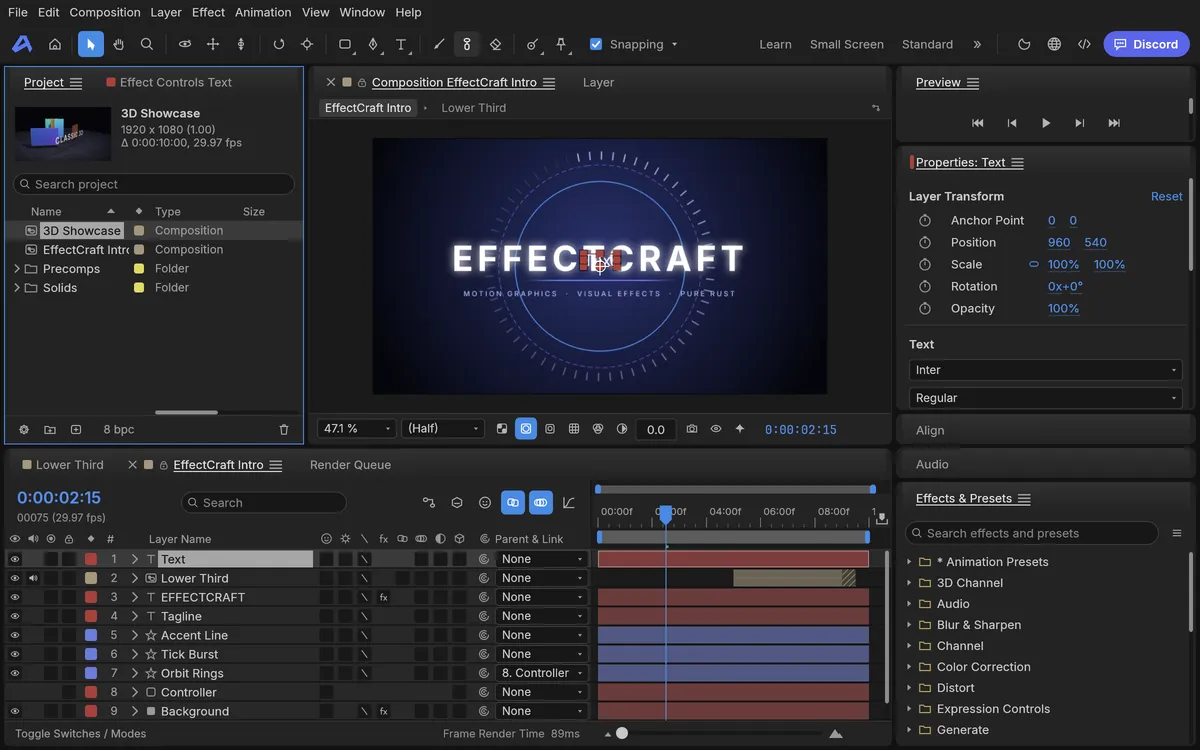Switch to the Small Screen workspace
Screen dimensions: 1200x750
pyautogui.click(x=847, y=44)
